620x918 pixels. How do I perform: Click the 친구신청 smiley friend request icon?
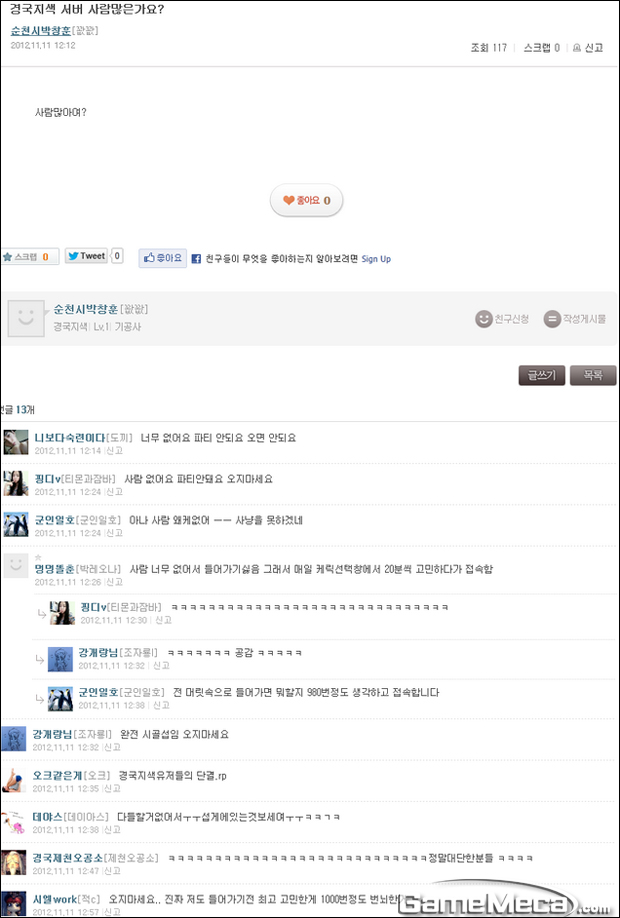point(484,319)
